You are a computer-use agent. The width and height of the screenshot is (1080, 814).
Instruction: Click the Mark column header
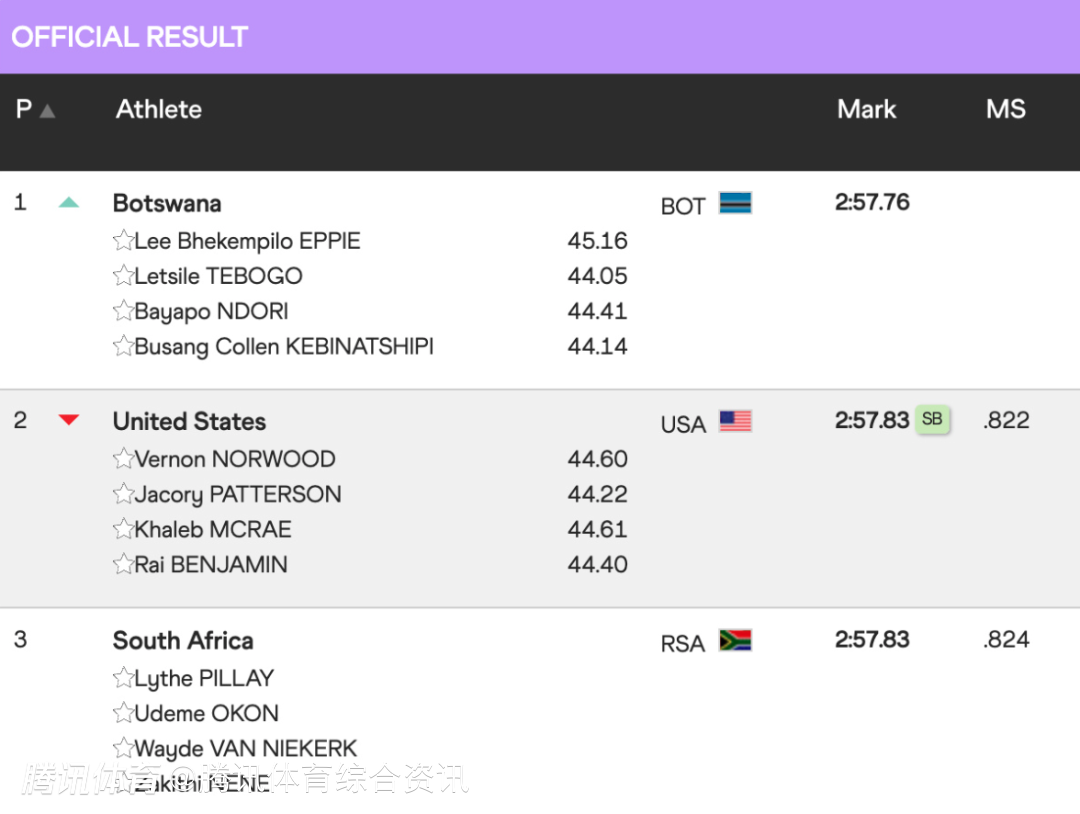(x=866, y=110)
